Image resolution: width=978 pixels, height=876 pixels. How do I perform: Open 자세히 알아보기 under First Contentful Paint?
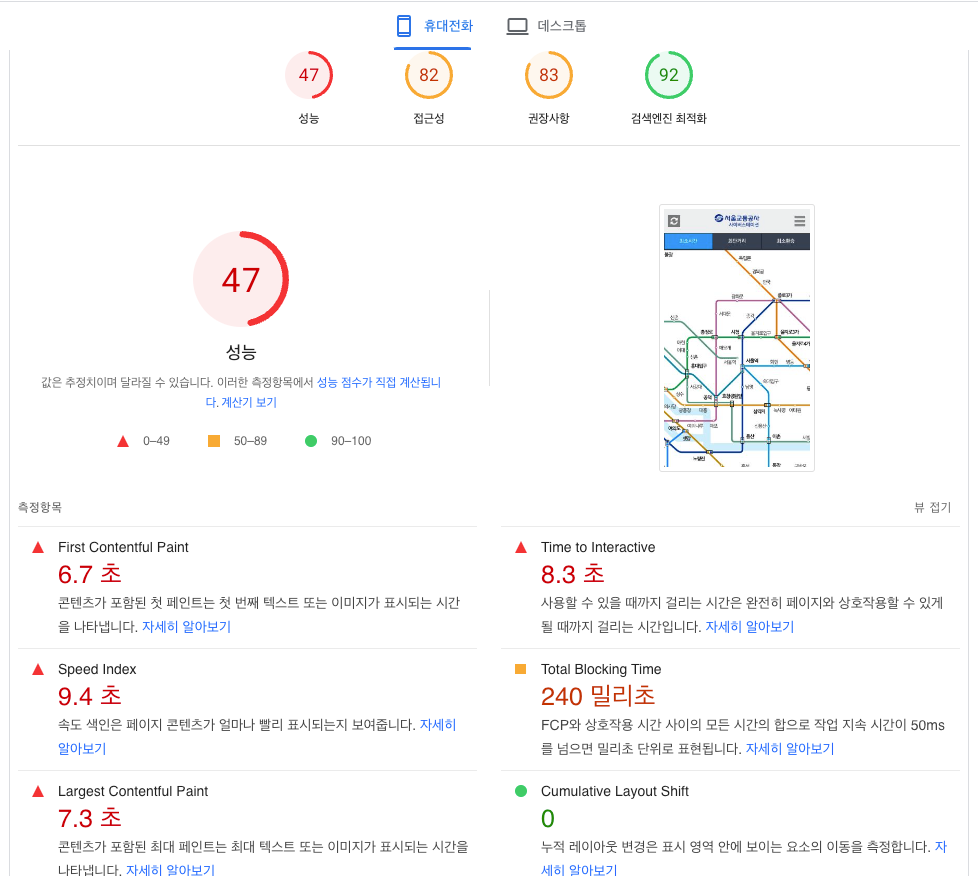pyautogui.click(x=186, y=626)
